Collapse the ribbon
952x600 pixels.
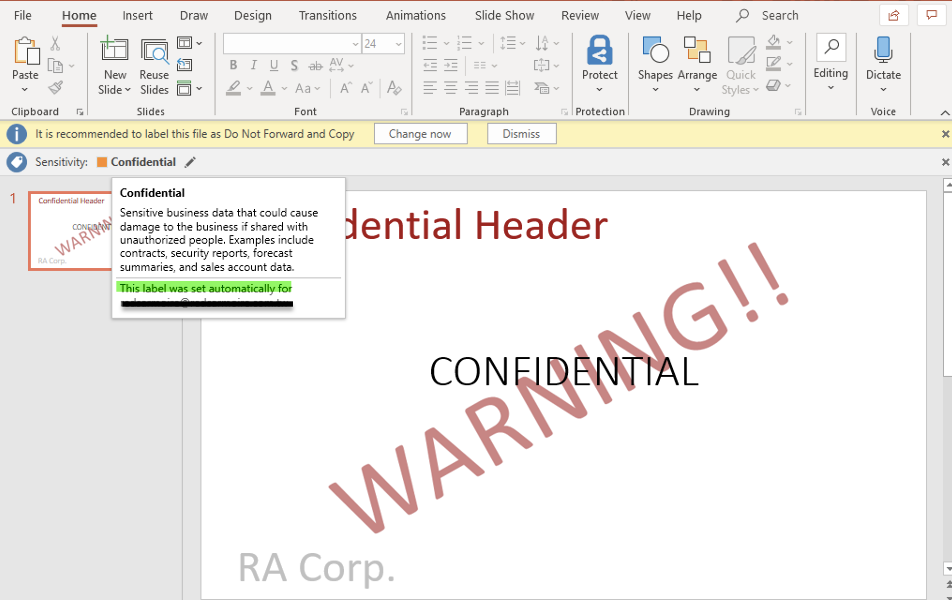click(945, 112)
